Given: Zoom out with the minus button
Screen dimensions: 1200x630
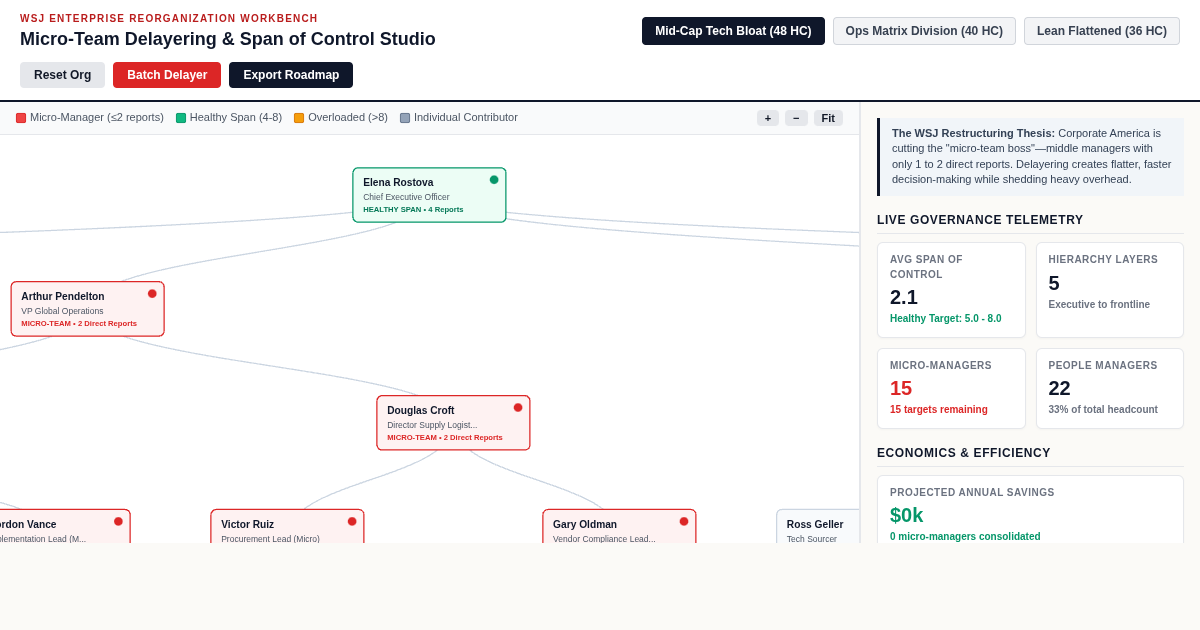Looking at the screenshot, I should 796,118.
